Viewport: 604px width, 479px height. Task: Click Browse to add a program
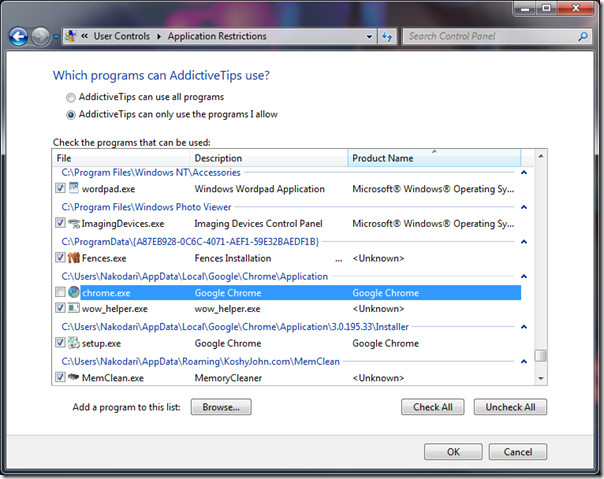(x=221, y=407)
